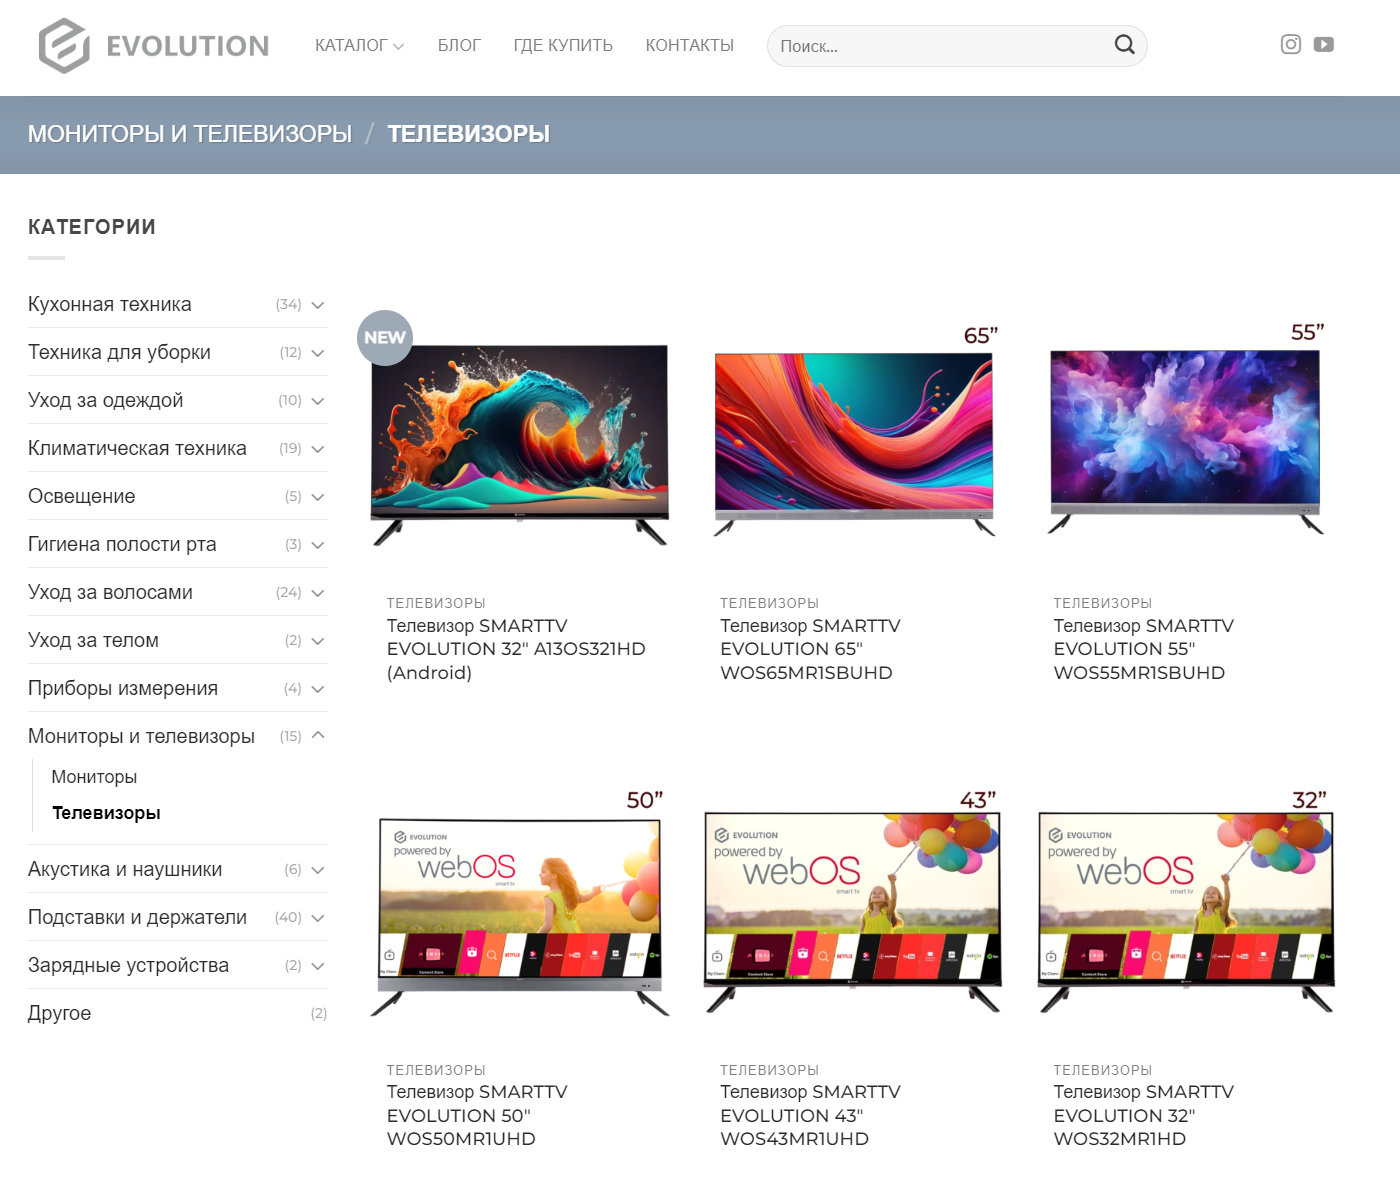This screenshot has height=1180, width=1400.
Task: Open the Instagram profile icon
Action: coord(1290,44)
